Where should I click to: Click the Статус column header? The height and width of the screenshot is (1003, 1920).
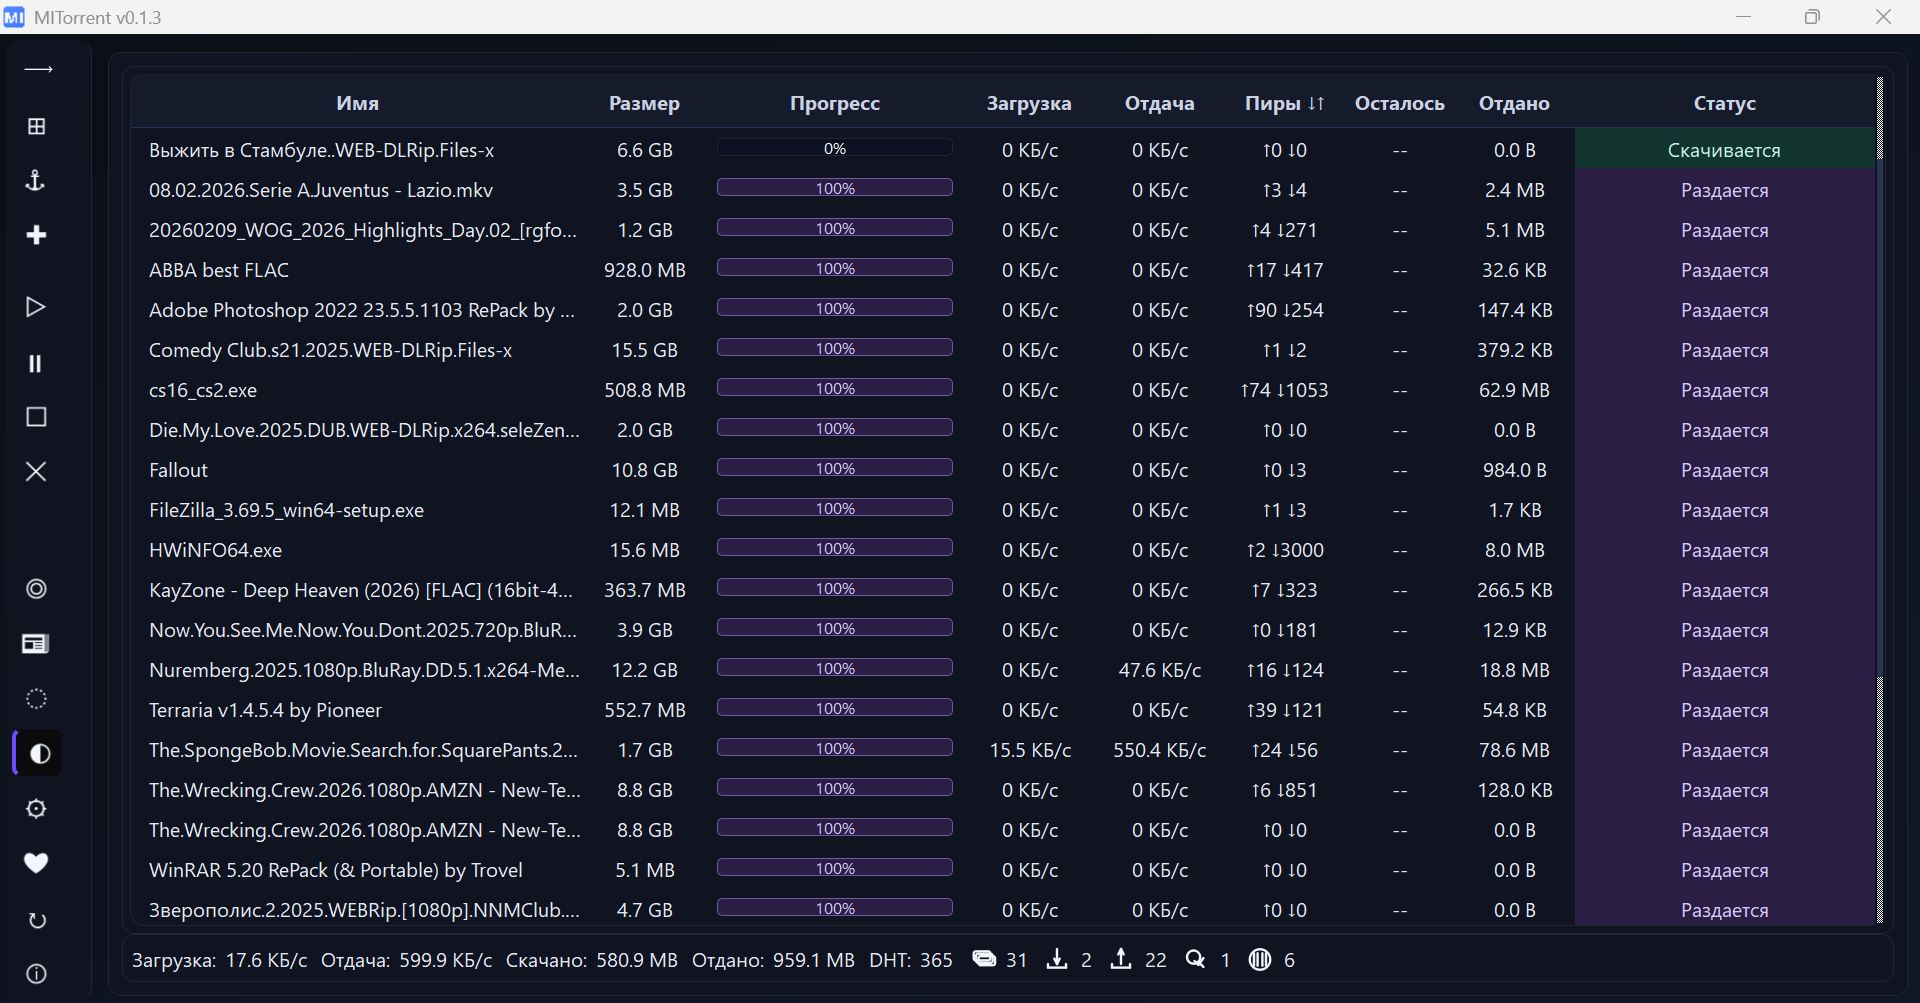point(1724,103)
